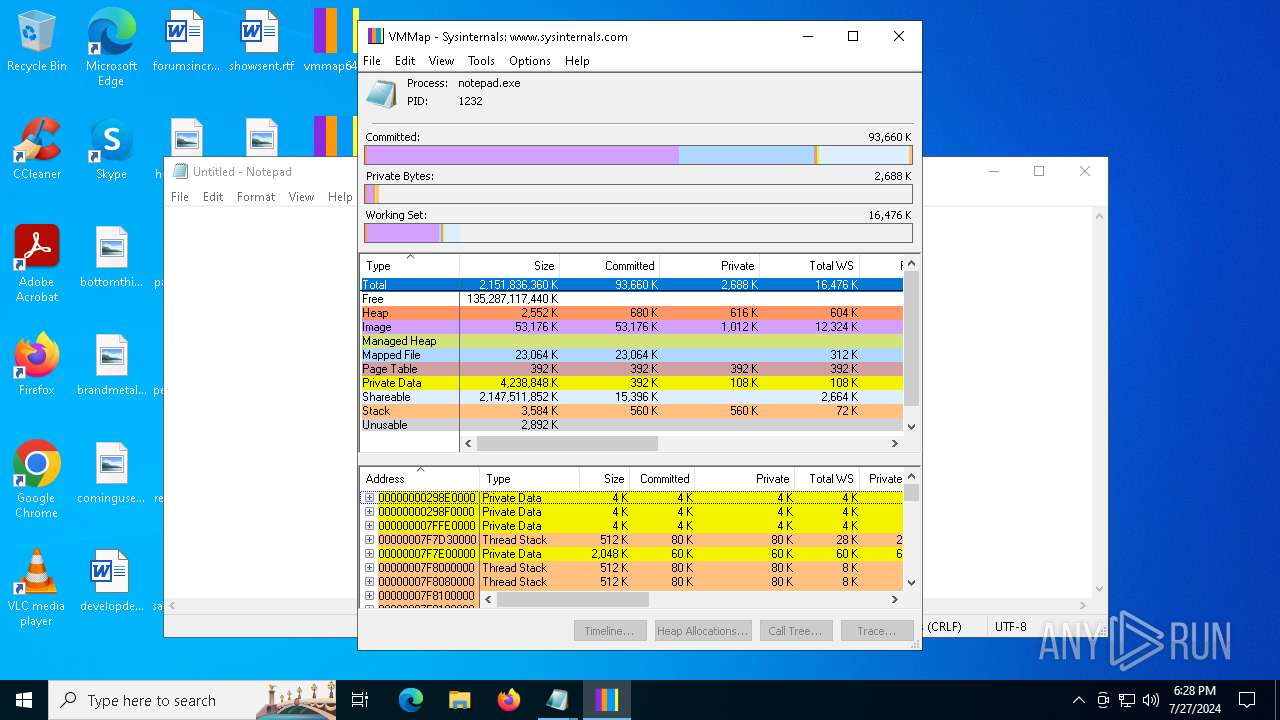Open Task View on taskbar
The height and width of the screenshot is (720, 1280).
coord(360,700)
